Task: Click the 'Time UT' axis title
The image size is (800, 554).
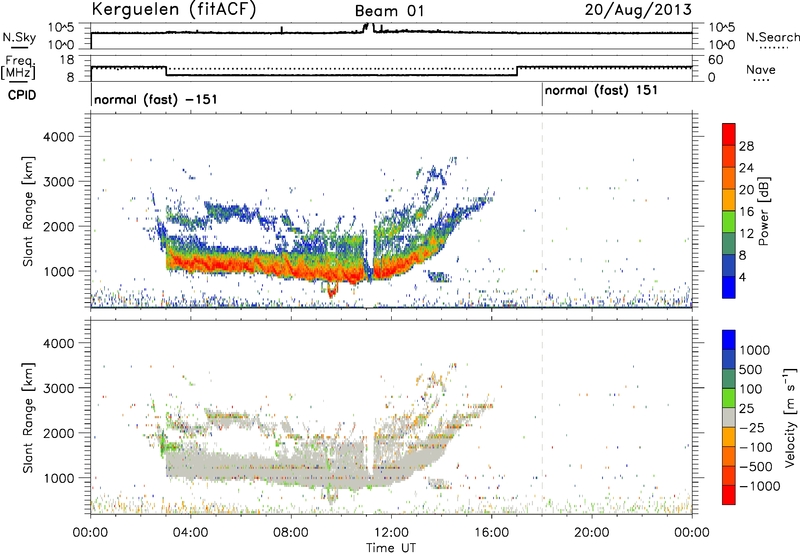Action: (x=391, y=548)
